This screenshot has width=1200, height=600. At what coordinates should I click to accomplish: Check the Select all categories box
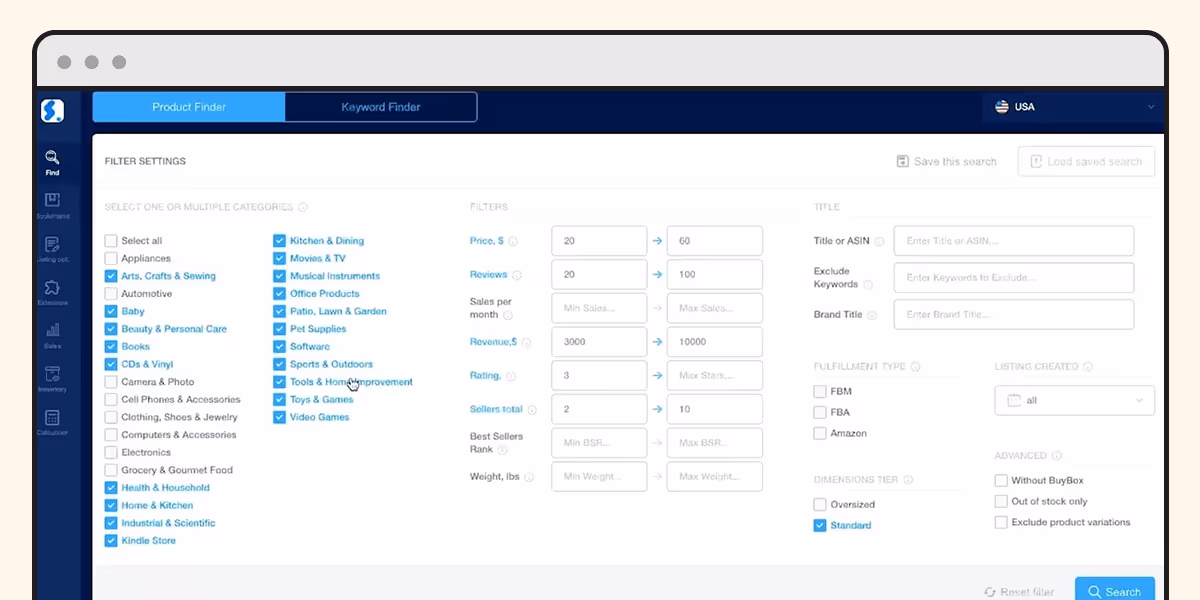pyautogui.click(x=111, y=241)
